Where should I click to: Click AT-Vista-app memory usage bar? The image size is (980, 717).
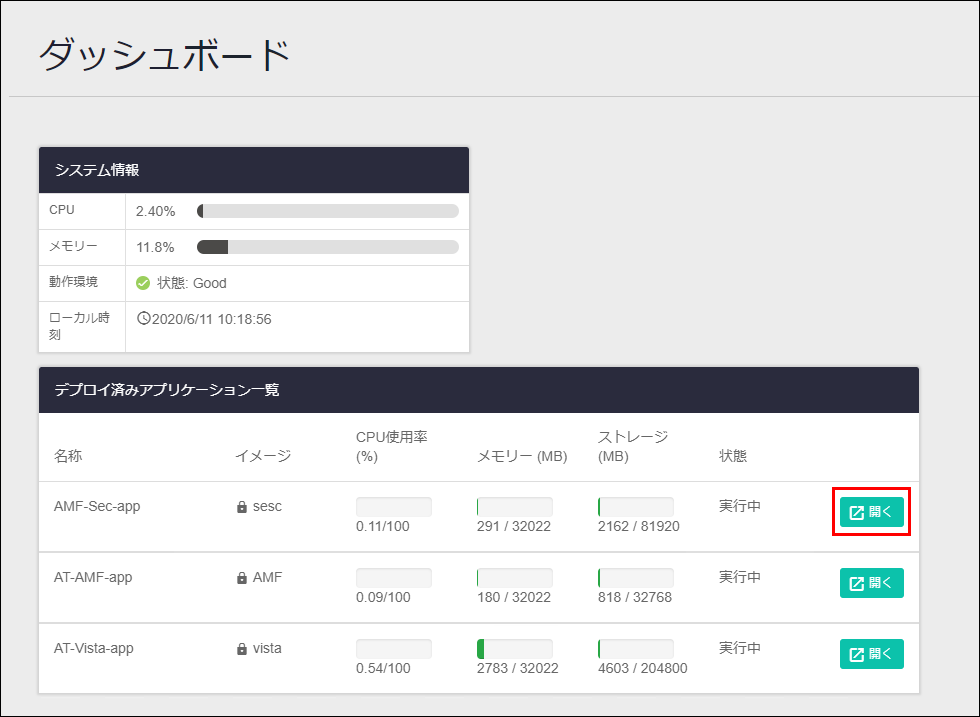pyautogui.click(x=514, y=649)
